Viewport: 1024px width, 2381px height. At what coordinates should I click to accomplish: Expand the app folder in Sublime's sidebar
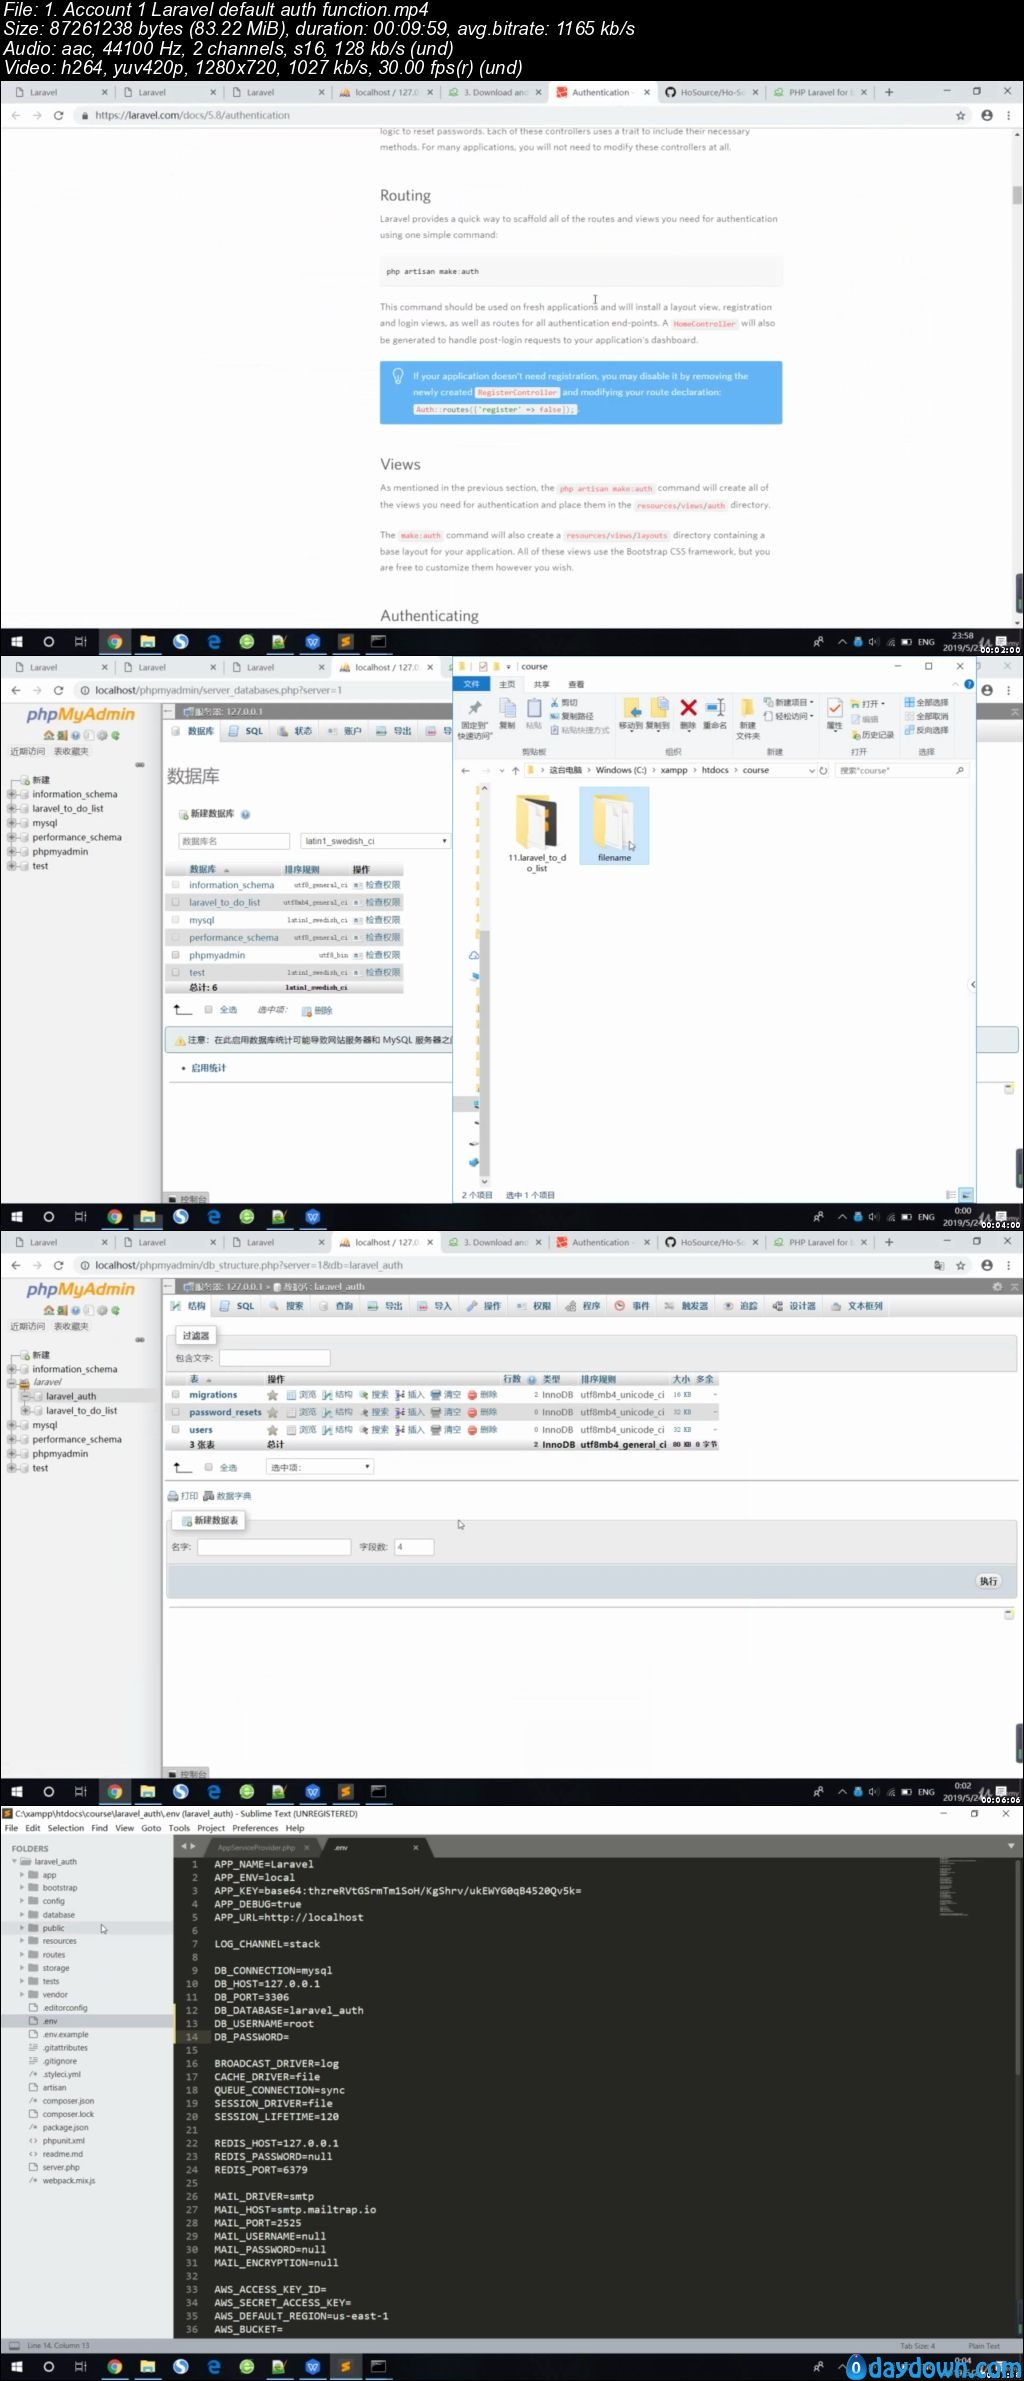point(22,1875)
